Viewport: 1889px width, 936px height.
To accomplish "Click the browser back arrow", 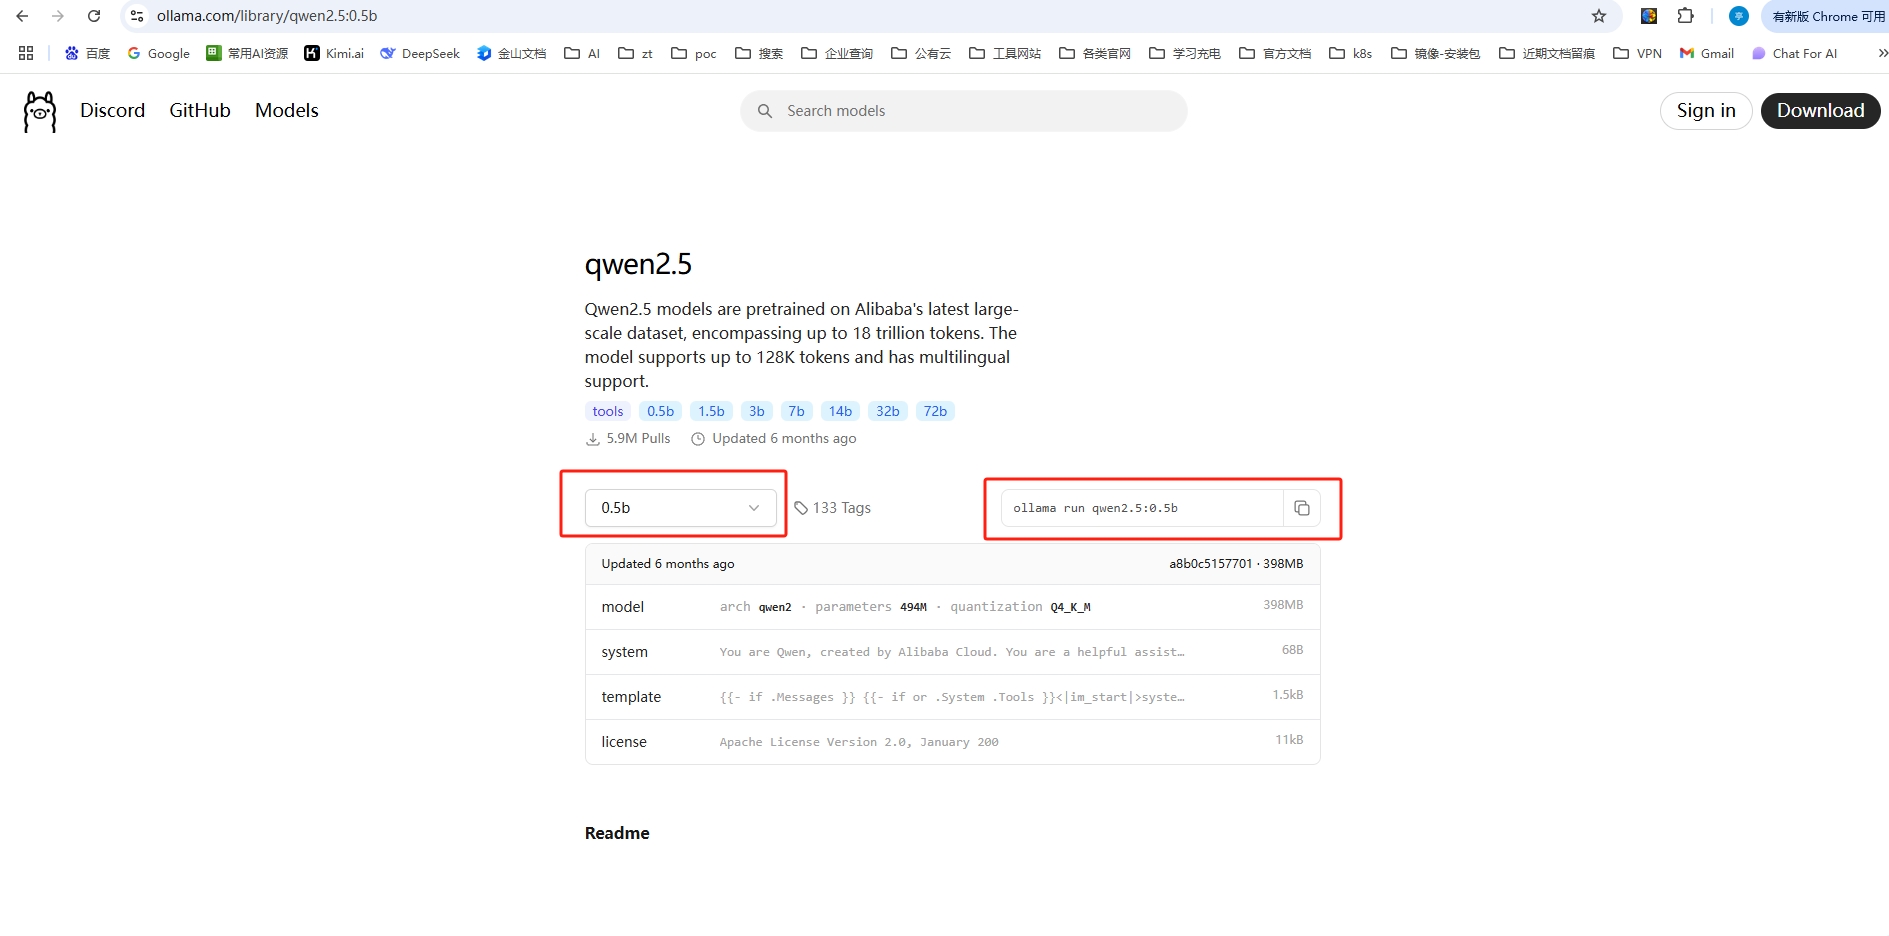I will 22,16.
